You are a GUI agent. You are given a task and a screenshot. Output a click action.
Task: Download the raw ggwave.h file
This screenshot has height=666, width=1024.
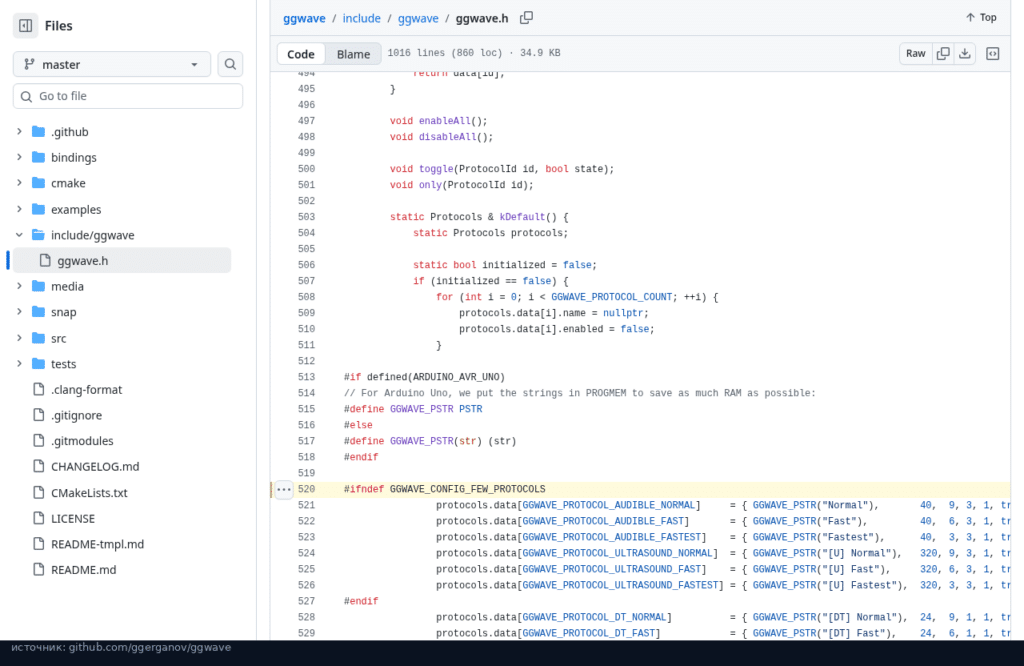[965, 54]
